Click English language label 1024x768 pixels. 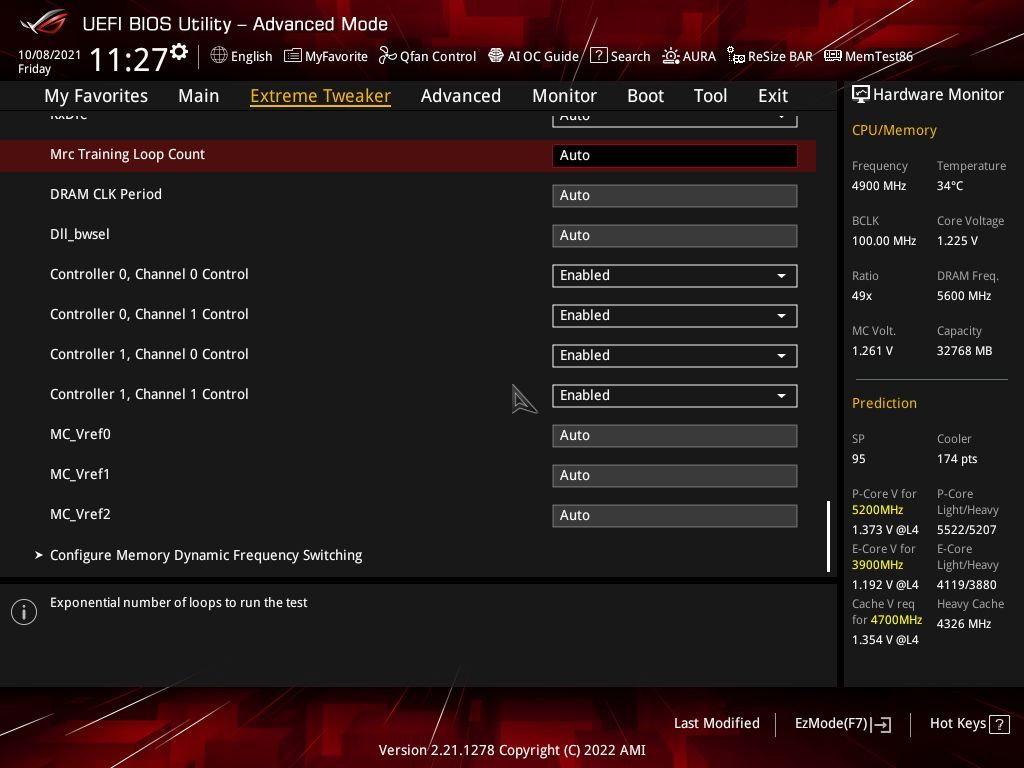point(251,56)
